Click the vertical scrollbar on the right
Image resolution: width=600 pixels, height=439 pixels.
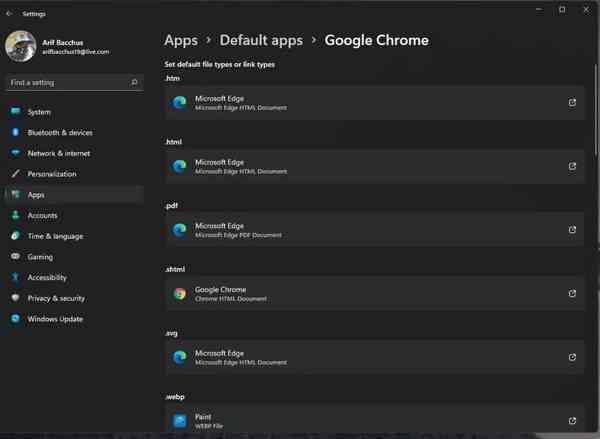pyautogui.click(x=596, y=111)
